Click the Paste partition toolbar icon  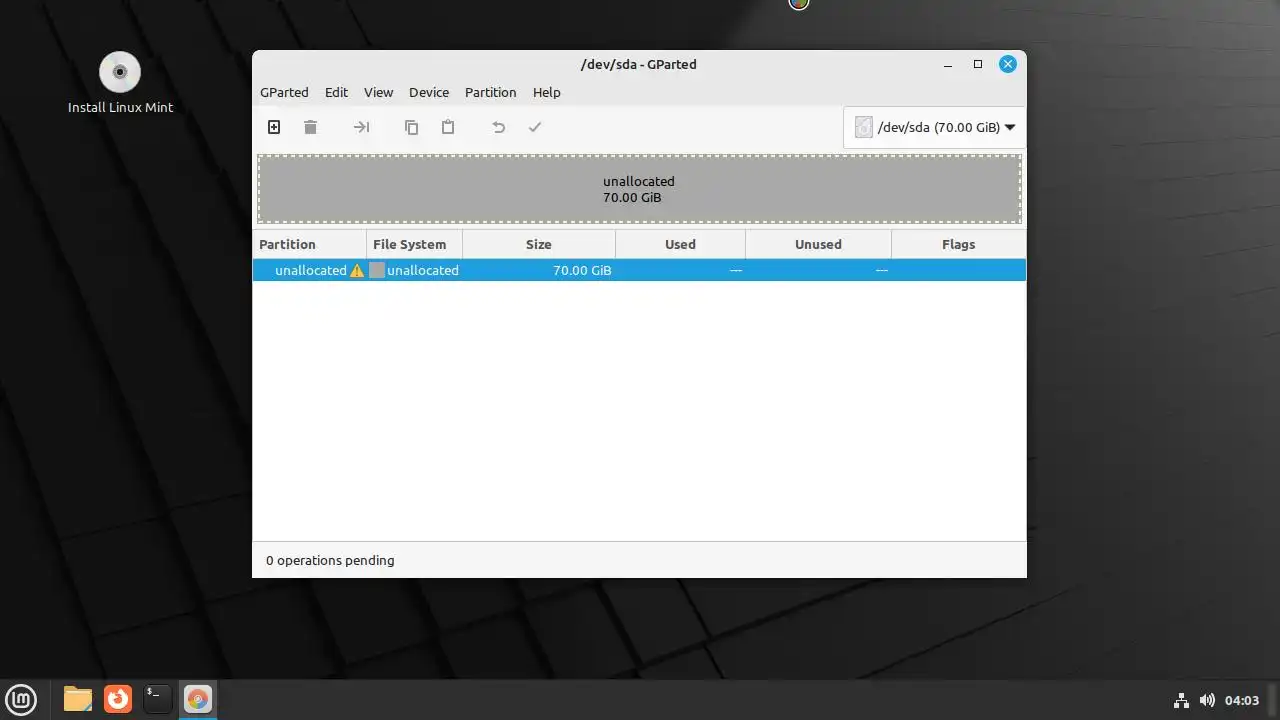point(448,127)
